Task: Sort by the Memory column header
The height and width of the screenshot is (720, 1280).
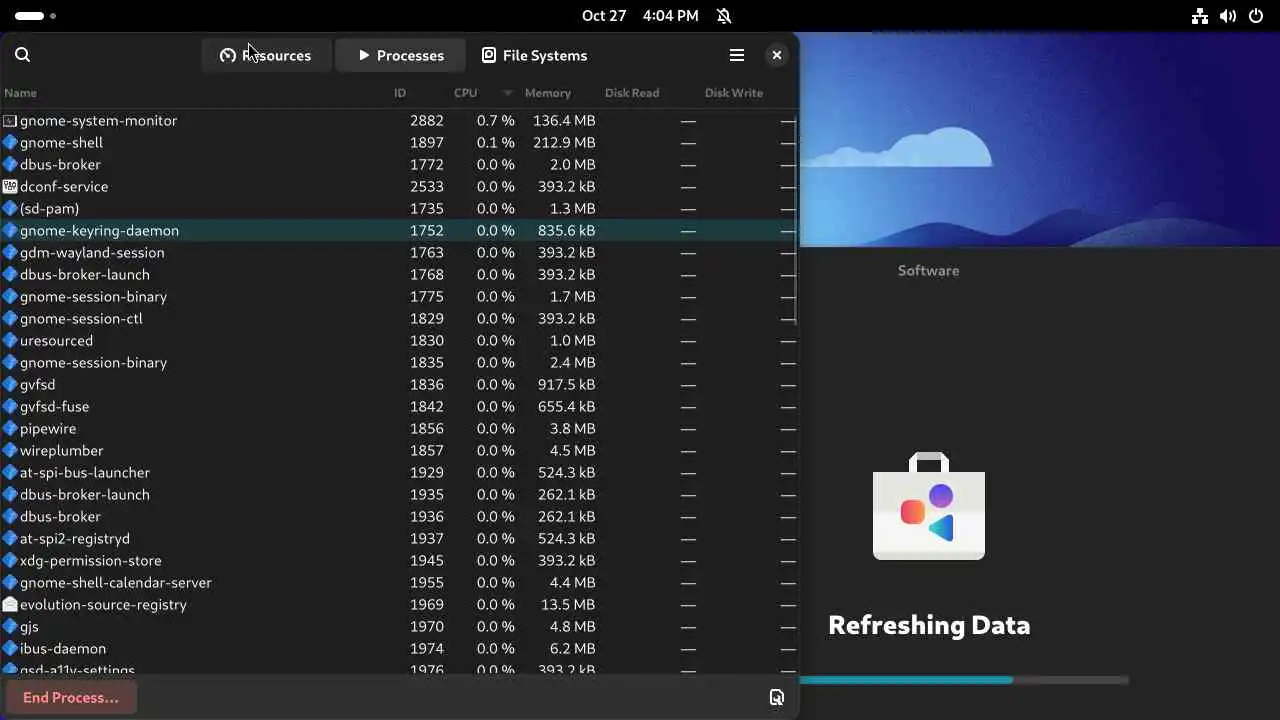Action: [548, 93]
